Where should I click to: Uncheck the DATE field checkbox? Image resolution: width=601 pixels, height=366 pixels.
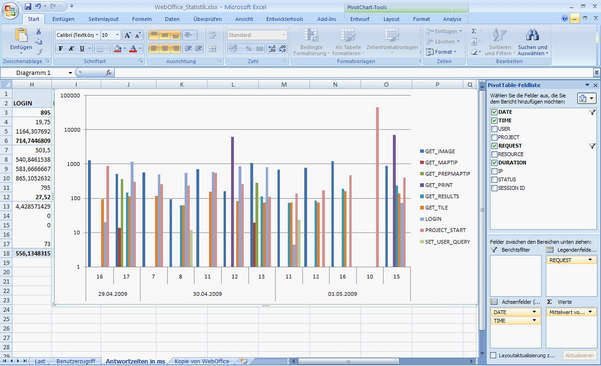coord(494,112)
